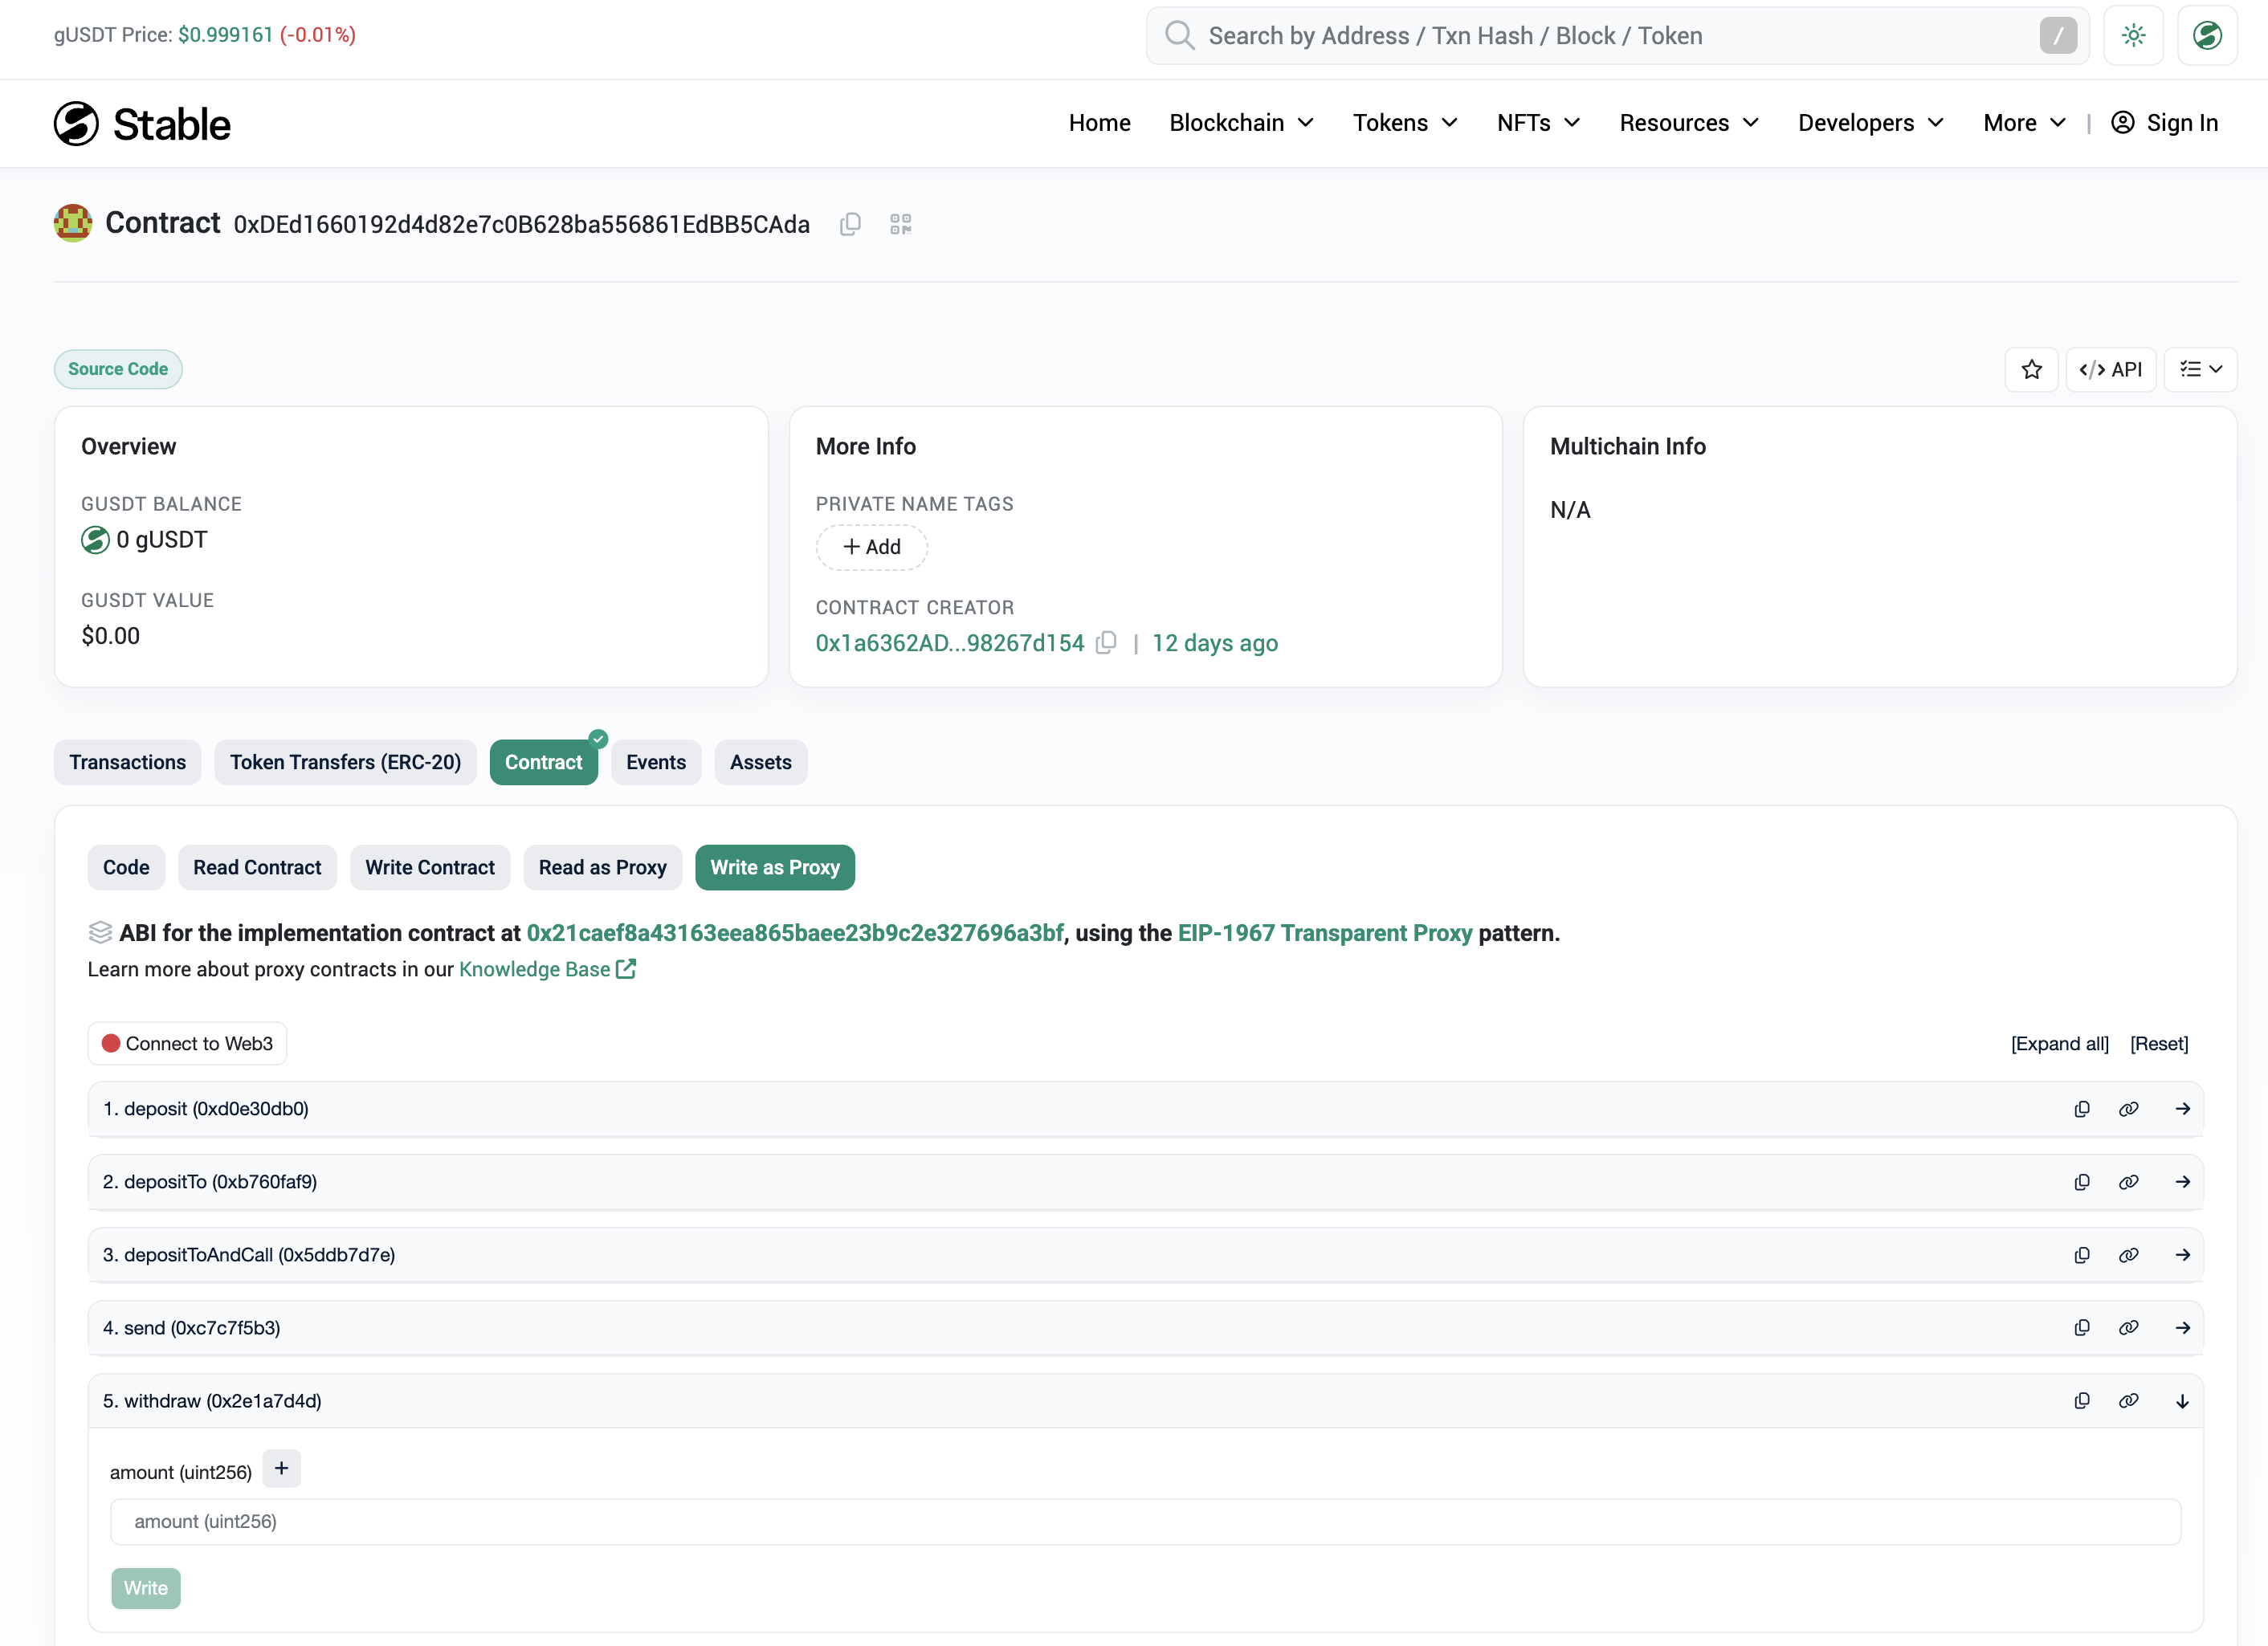2268x1646 pixels.
Task: Copy the contract address
Action: pos(851,224)
